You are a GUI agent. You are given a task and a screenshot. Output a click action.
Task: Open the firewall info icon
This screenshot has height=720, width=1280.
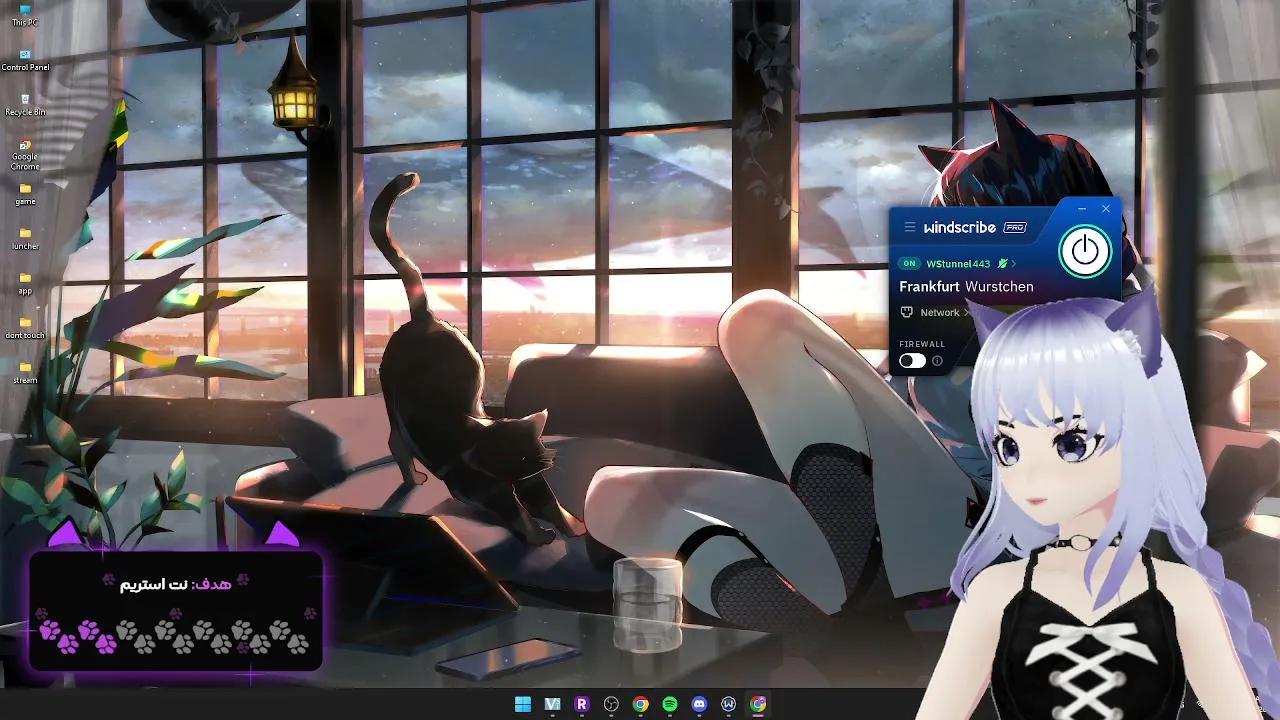pyautogui.click(x=937, y=361)
